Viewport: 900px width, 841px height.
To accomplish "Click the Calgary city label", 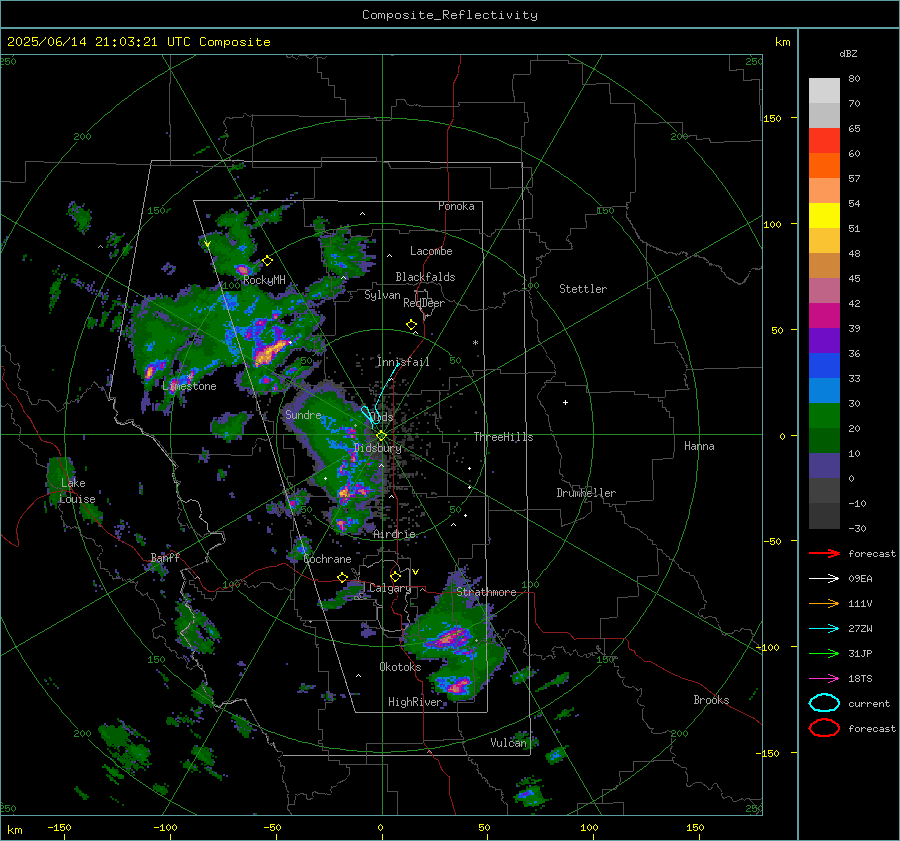I will coord(390,588).
